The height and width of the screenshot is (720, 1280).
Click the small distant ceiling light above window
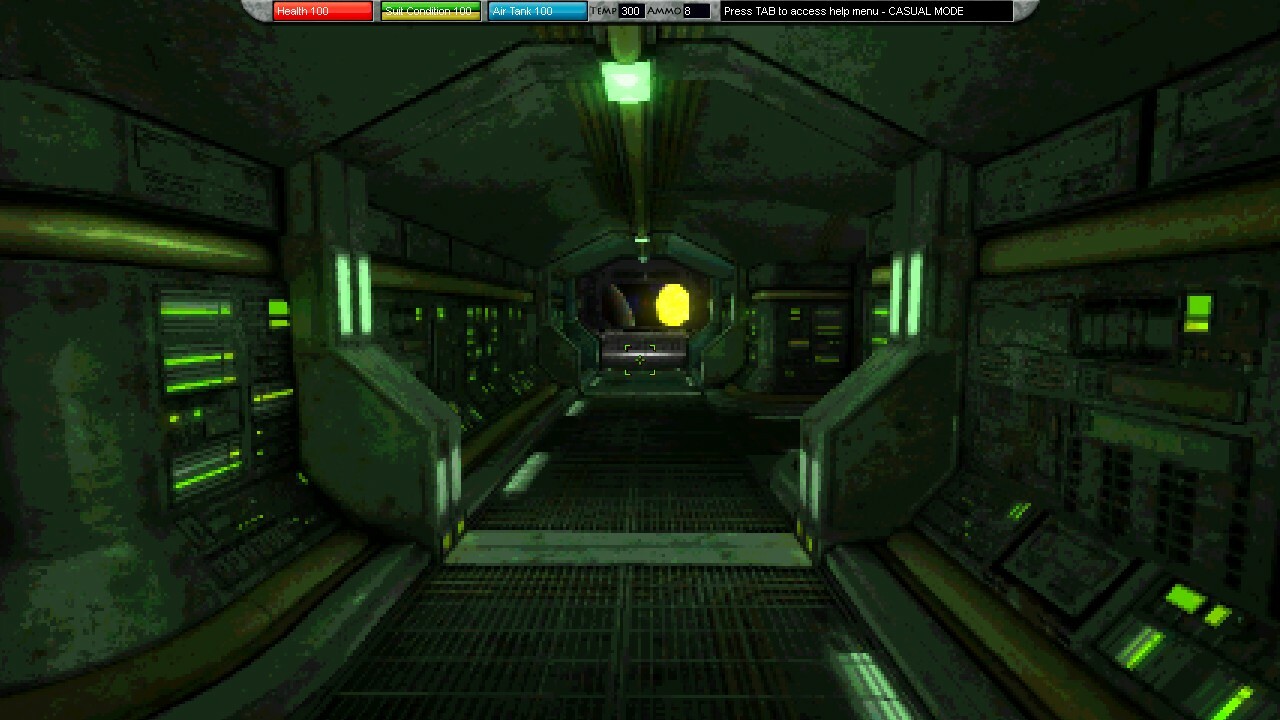click(642, 240)
